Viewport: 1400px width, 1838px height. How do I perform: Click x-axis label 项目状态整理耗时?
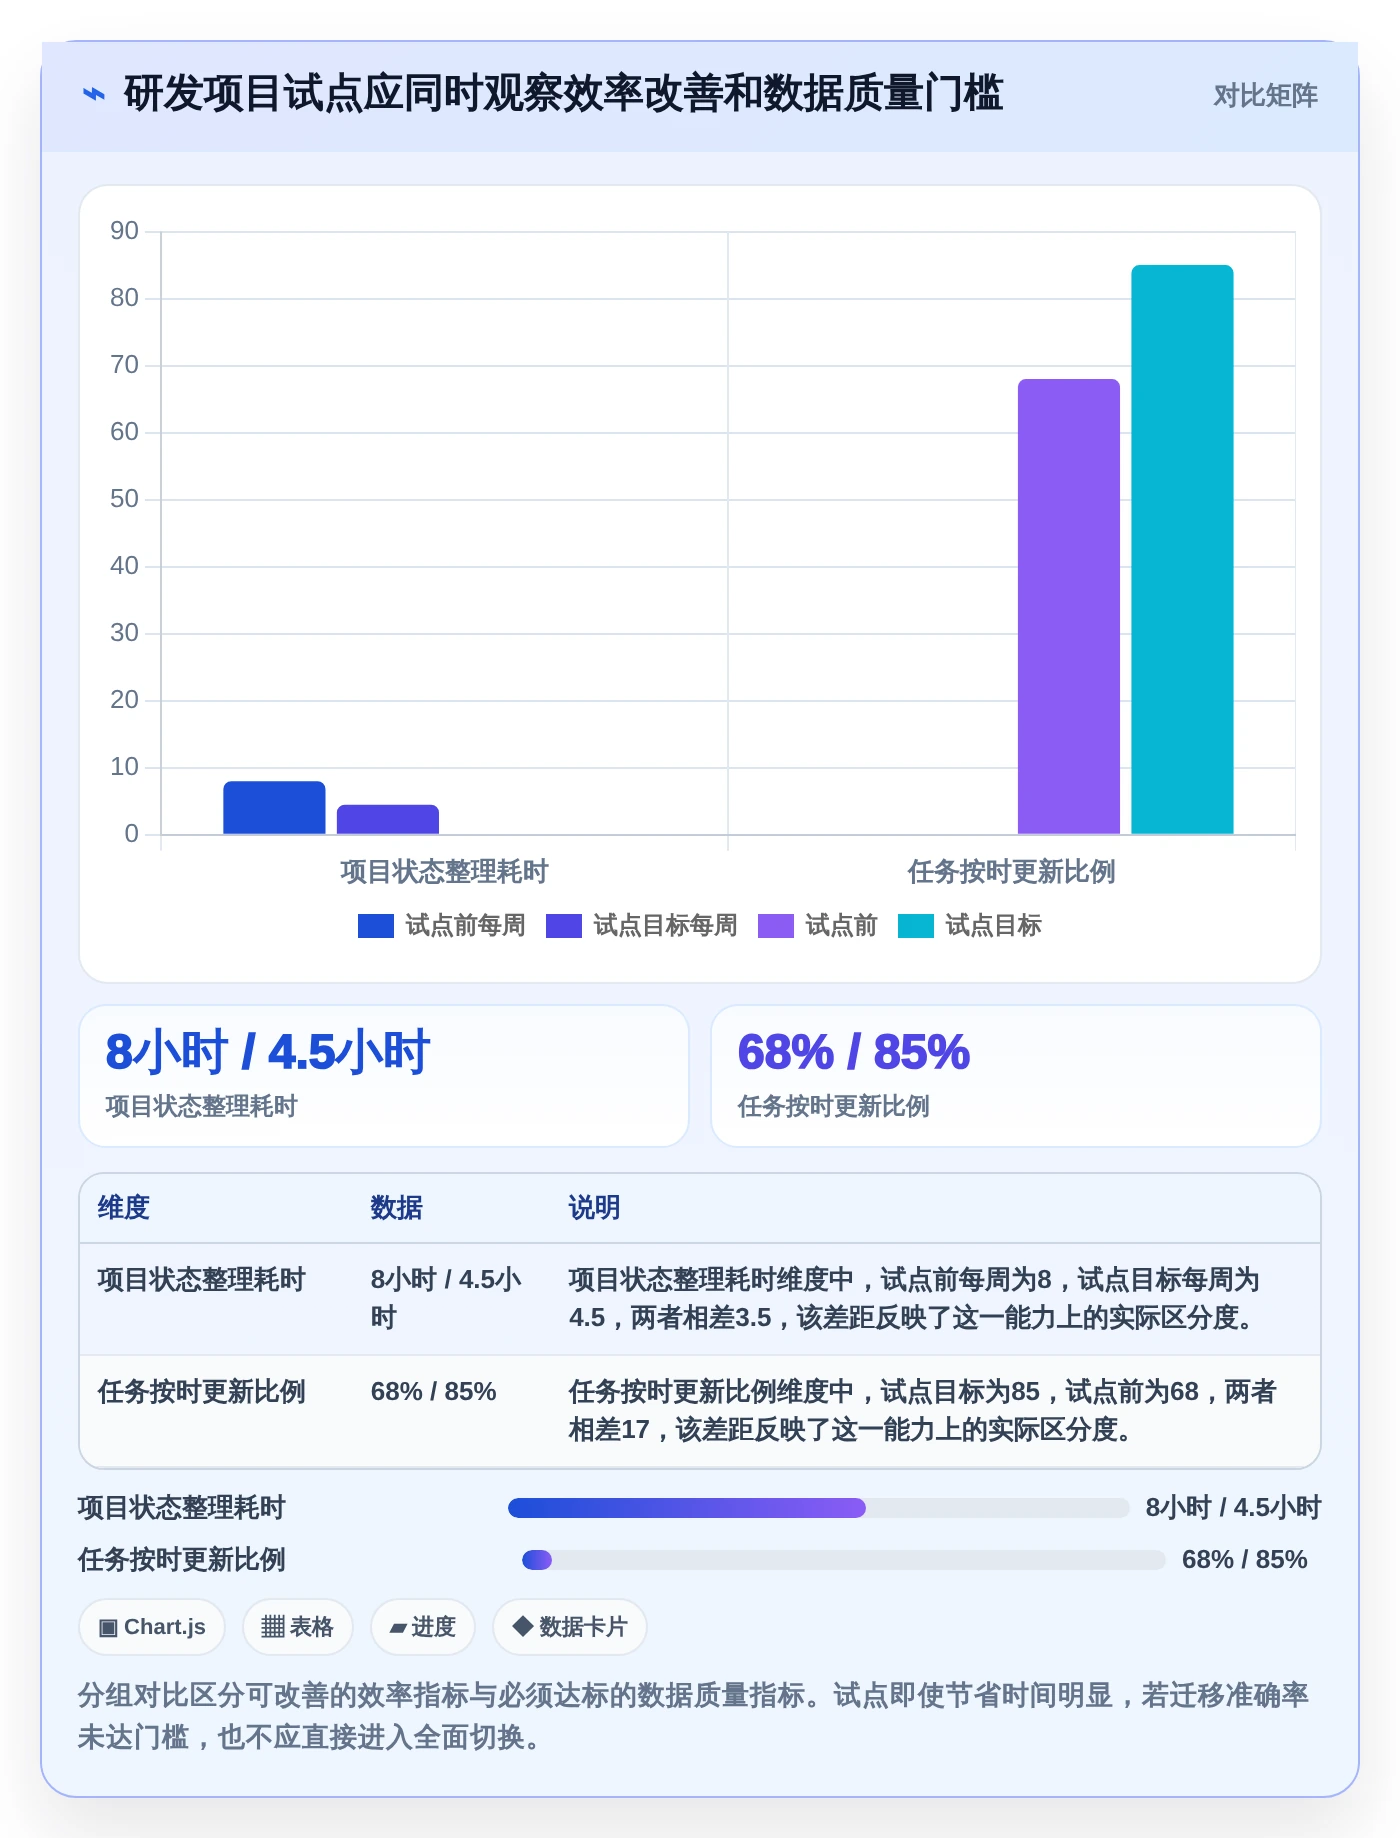(x=444, y=872)
